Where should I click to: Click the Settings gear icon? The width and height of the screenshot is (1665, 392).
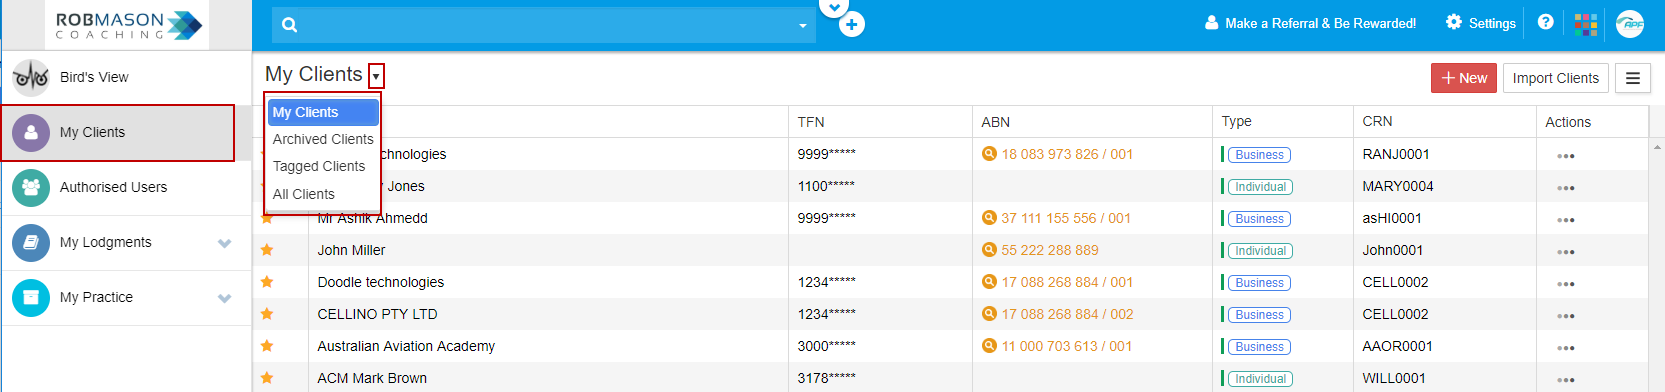[1454, 22]
